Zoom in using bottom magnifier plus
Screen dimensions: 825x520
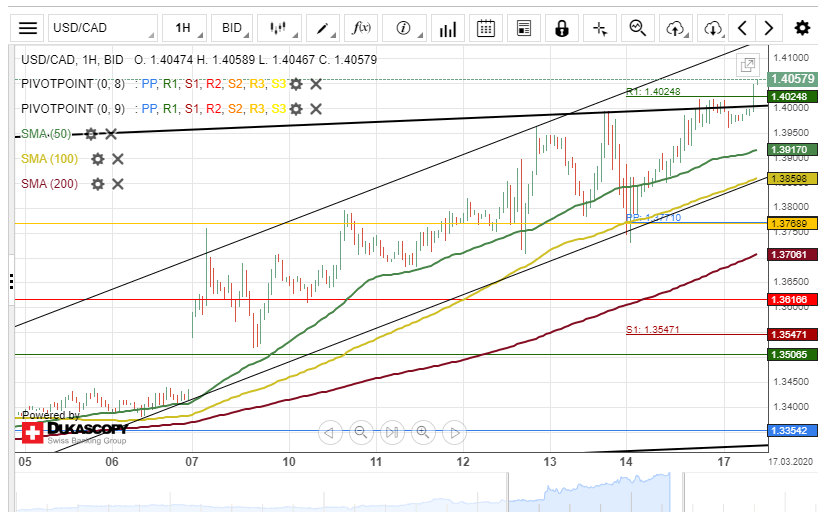pos(423,433)
